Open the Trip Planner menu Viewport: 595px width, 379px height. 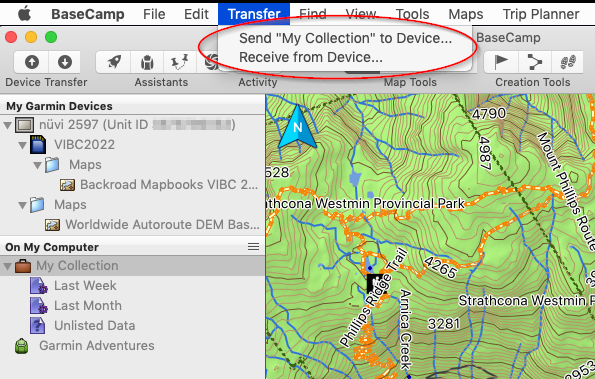tap(541, 14)
